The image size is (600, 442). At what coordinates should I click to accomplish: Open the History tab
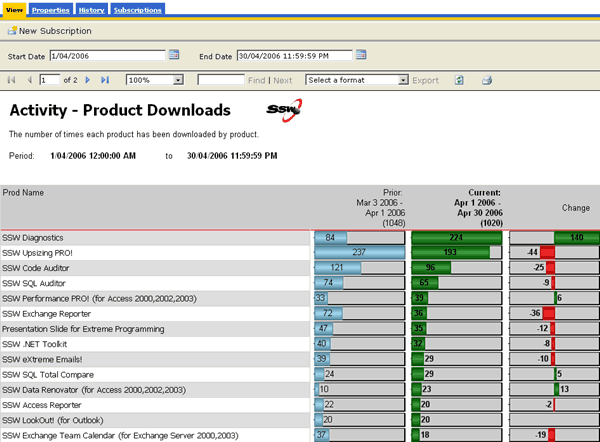pos(90,9)
